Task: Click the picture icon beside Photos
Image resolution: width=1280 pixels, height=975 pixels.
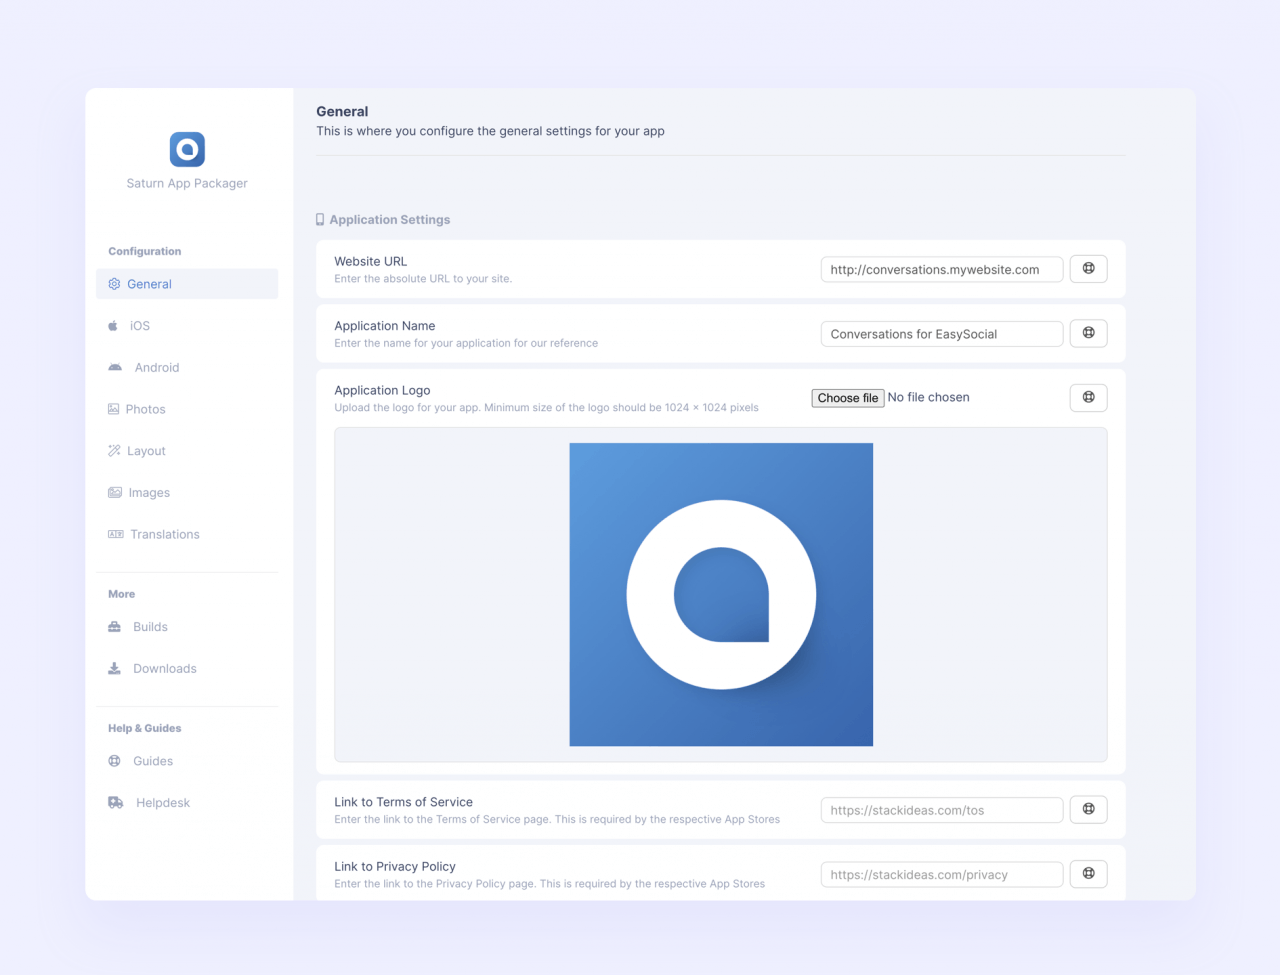Action: point(114,409)
